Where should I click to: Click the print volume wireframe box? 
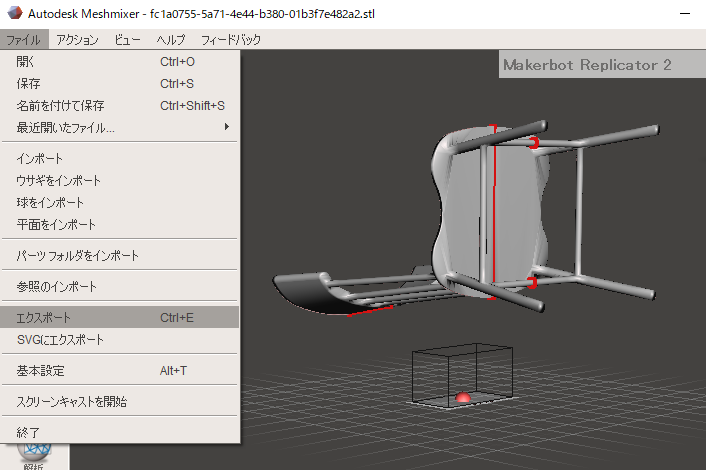point(462,375)
